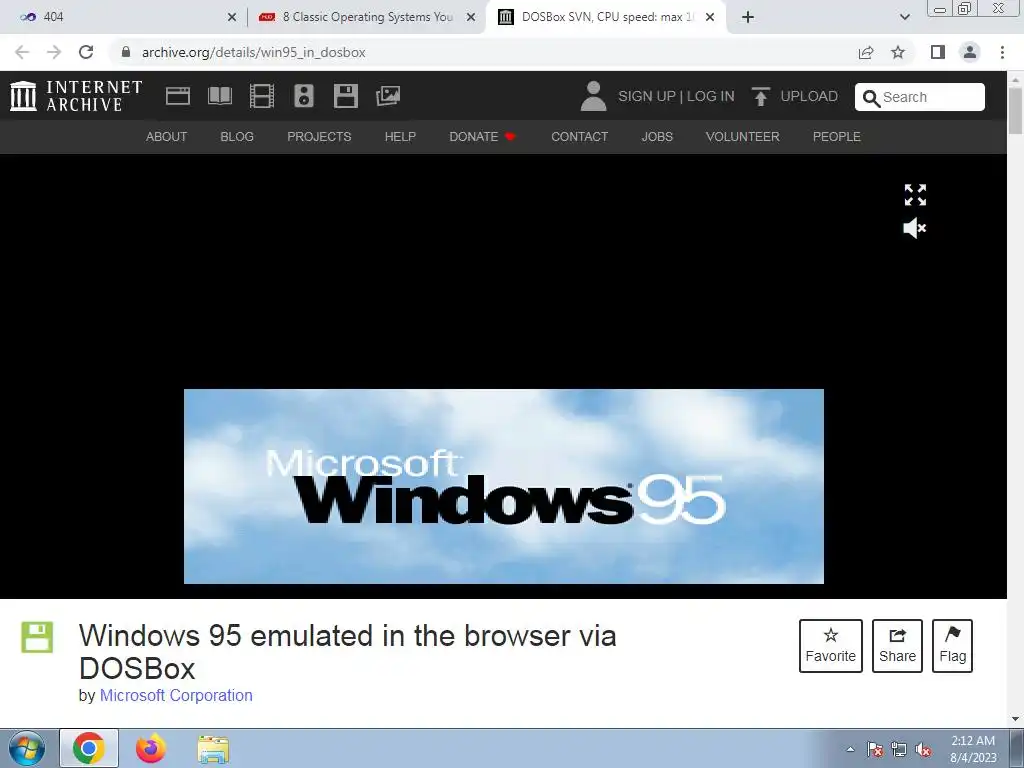Click the upload arrow icon
Screen dimensions: 1024x768
(760, 96)
